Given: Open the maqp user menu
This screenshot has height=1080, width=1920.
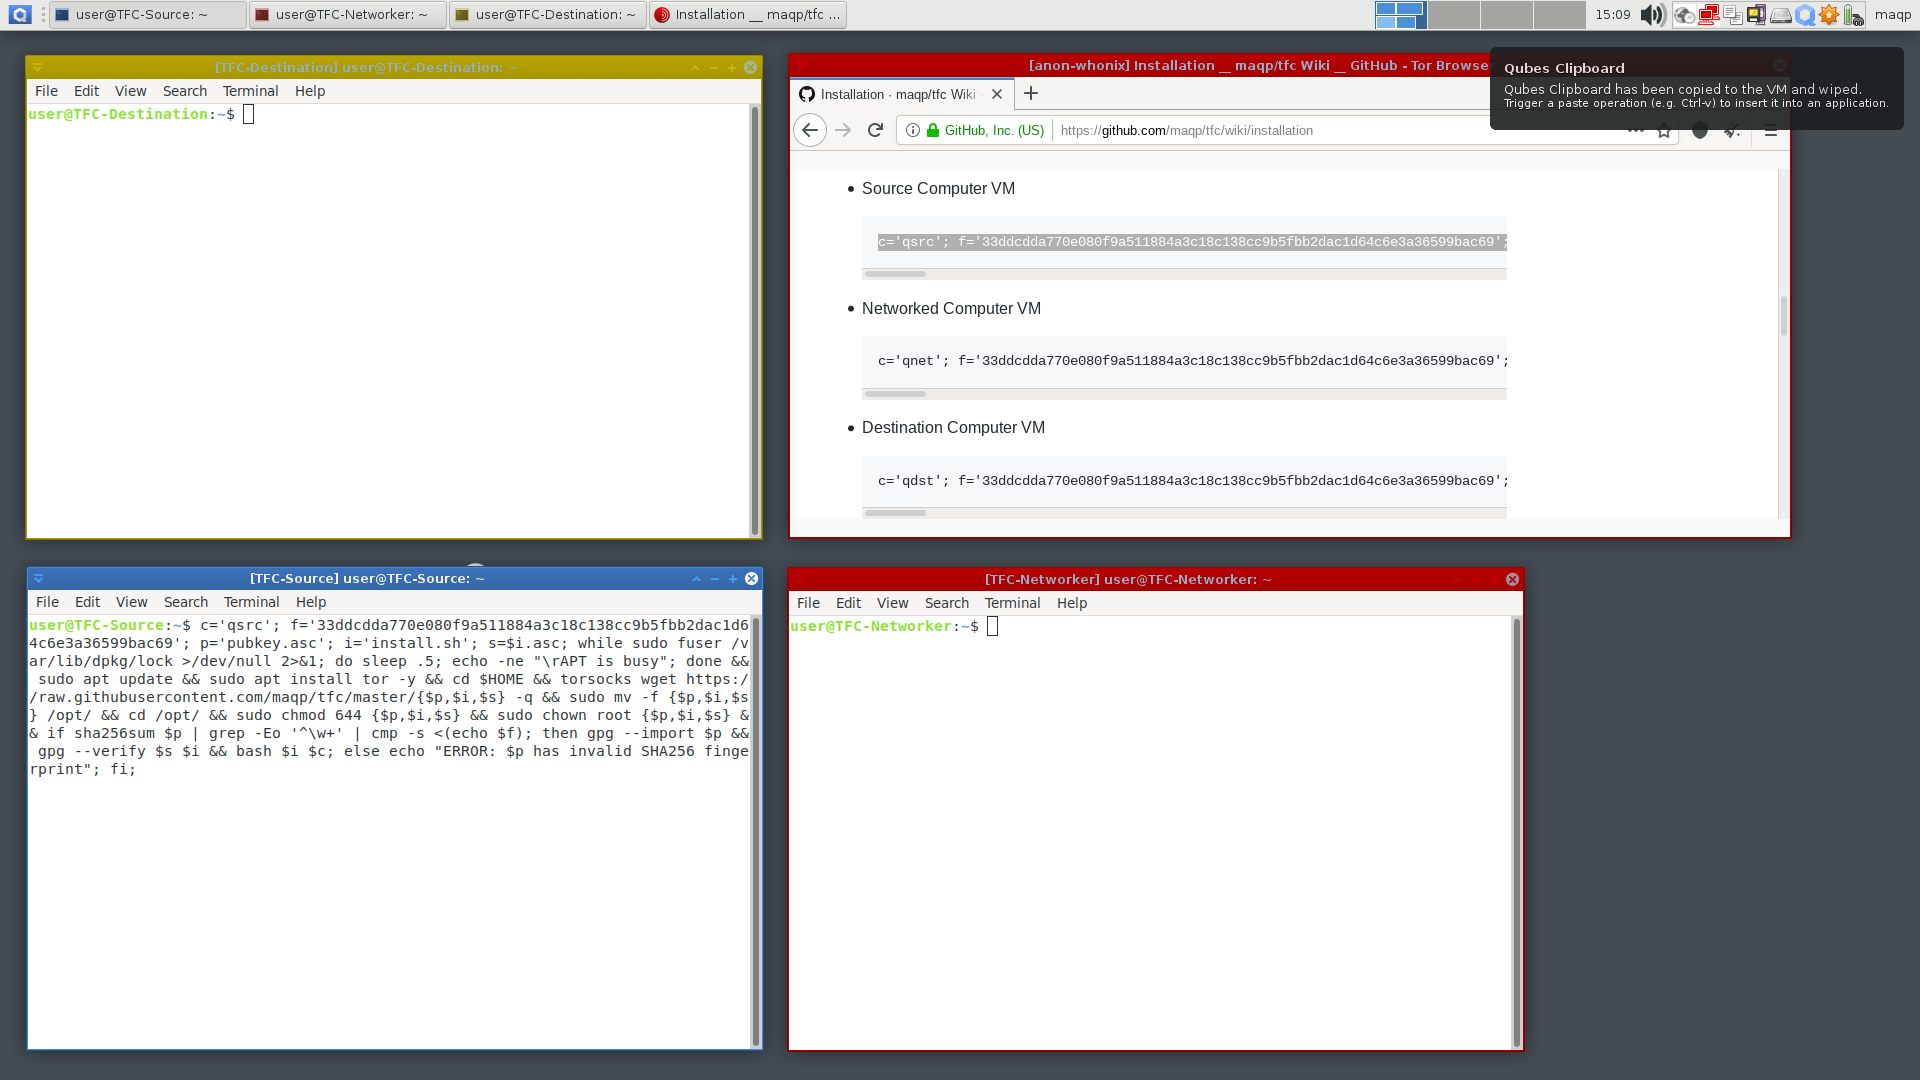Looking at the screenshot, I should 1892,14.
